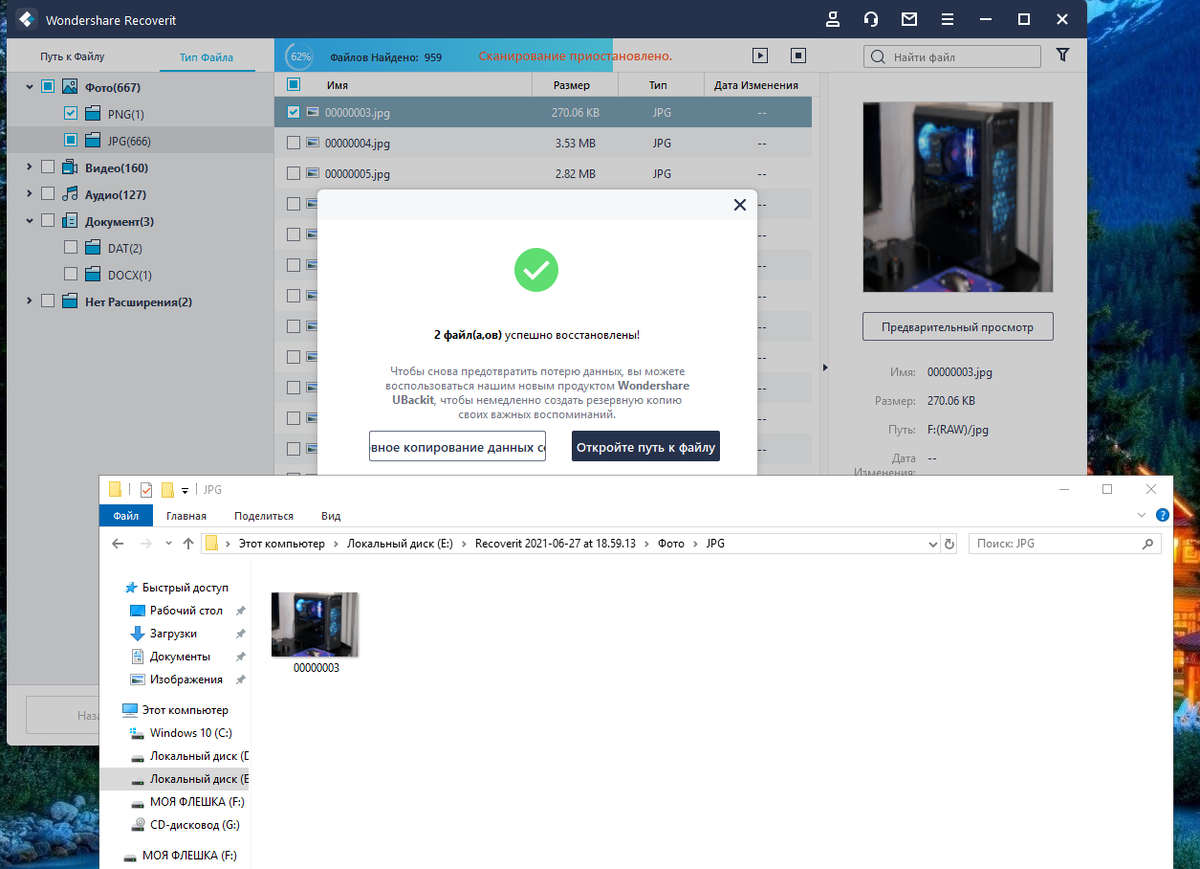Stop the scan with the stop button
Image resolution: width=1200 pixels, height=869 pixels.
798,57
